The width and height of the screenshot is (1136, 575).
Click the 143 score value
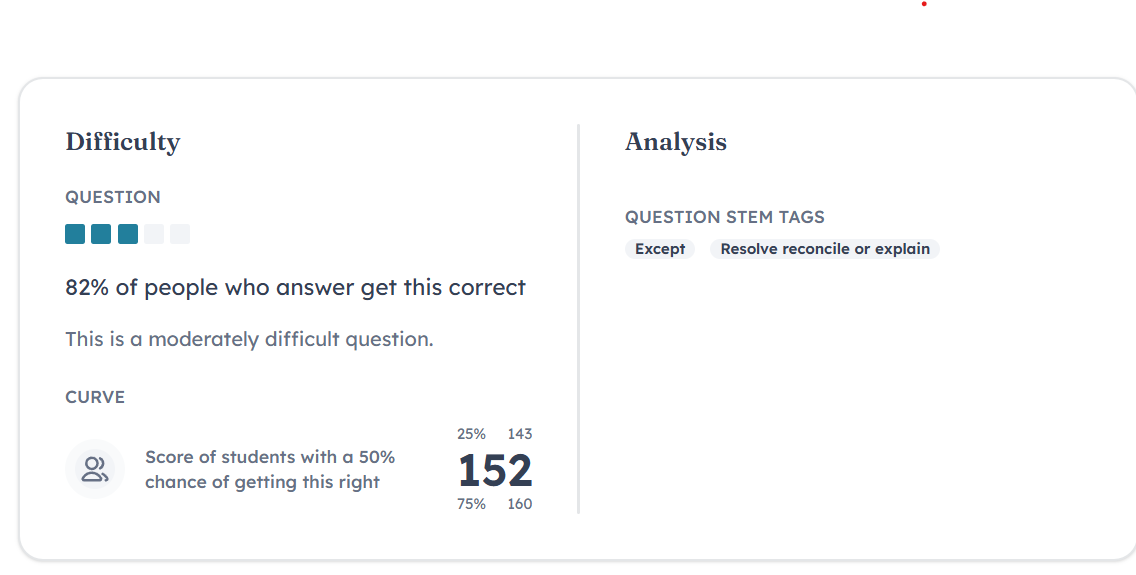click(520, 434)
